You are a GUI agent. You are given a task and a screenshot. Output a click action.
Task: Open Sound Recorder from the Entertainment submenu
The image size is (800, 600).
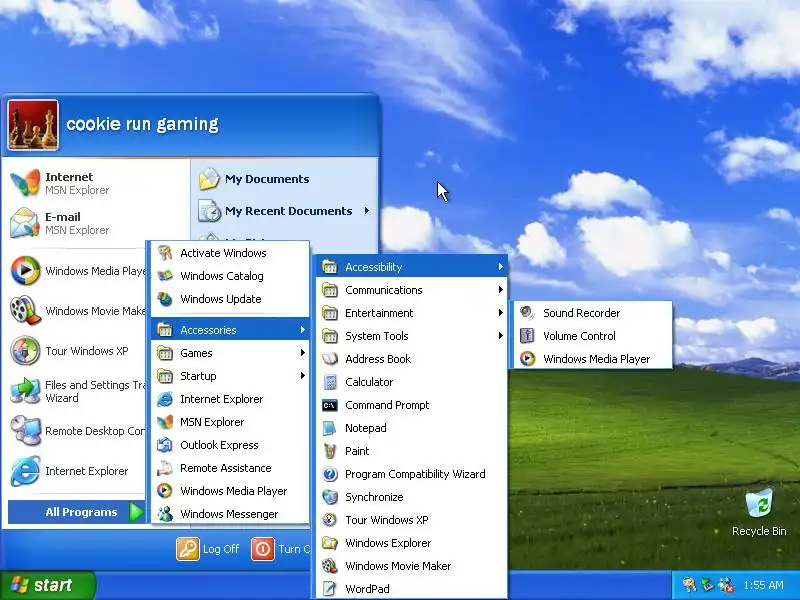pos(593,313)
